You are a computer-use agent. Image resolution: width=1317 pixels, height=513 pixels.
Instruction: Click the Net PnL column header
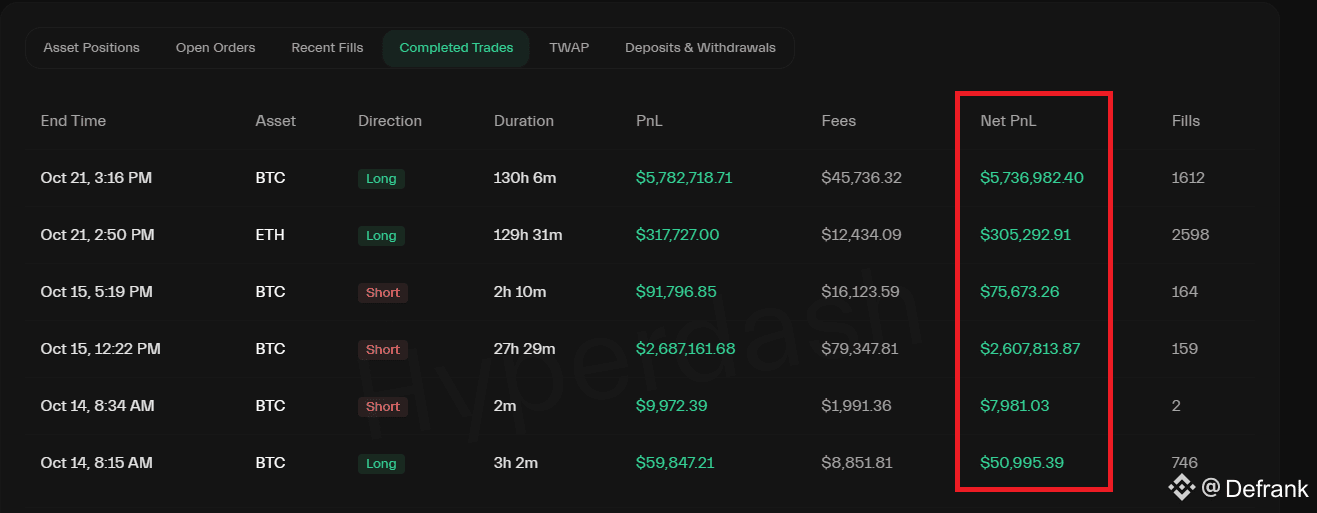coord(1008,121)
